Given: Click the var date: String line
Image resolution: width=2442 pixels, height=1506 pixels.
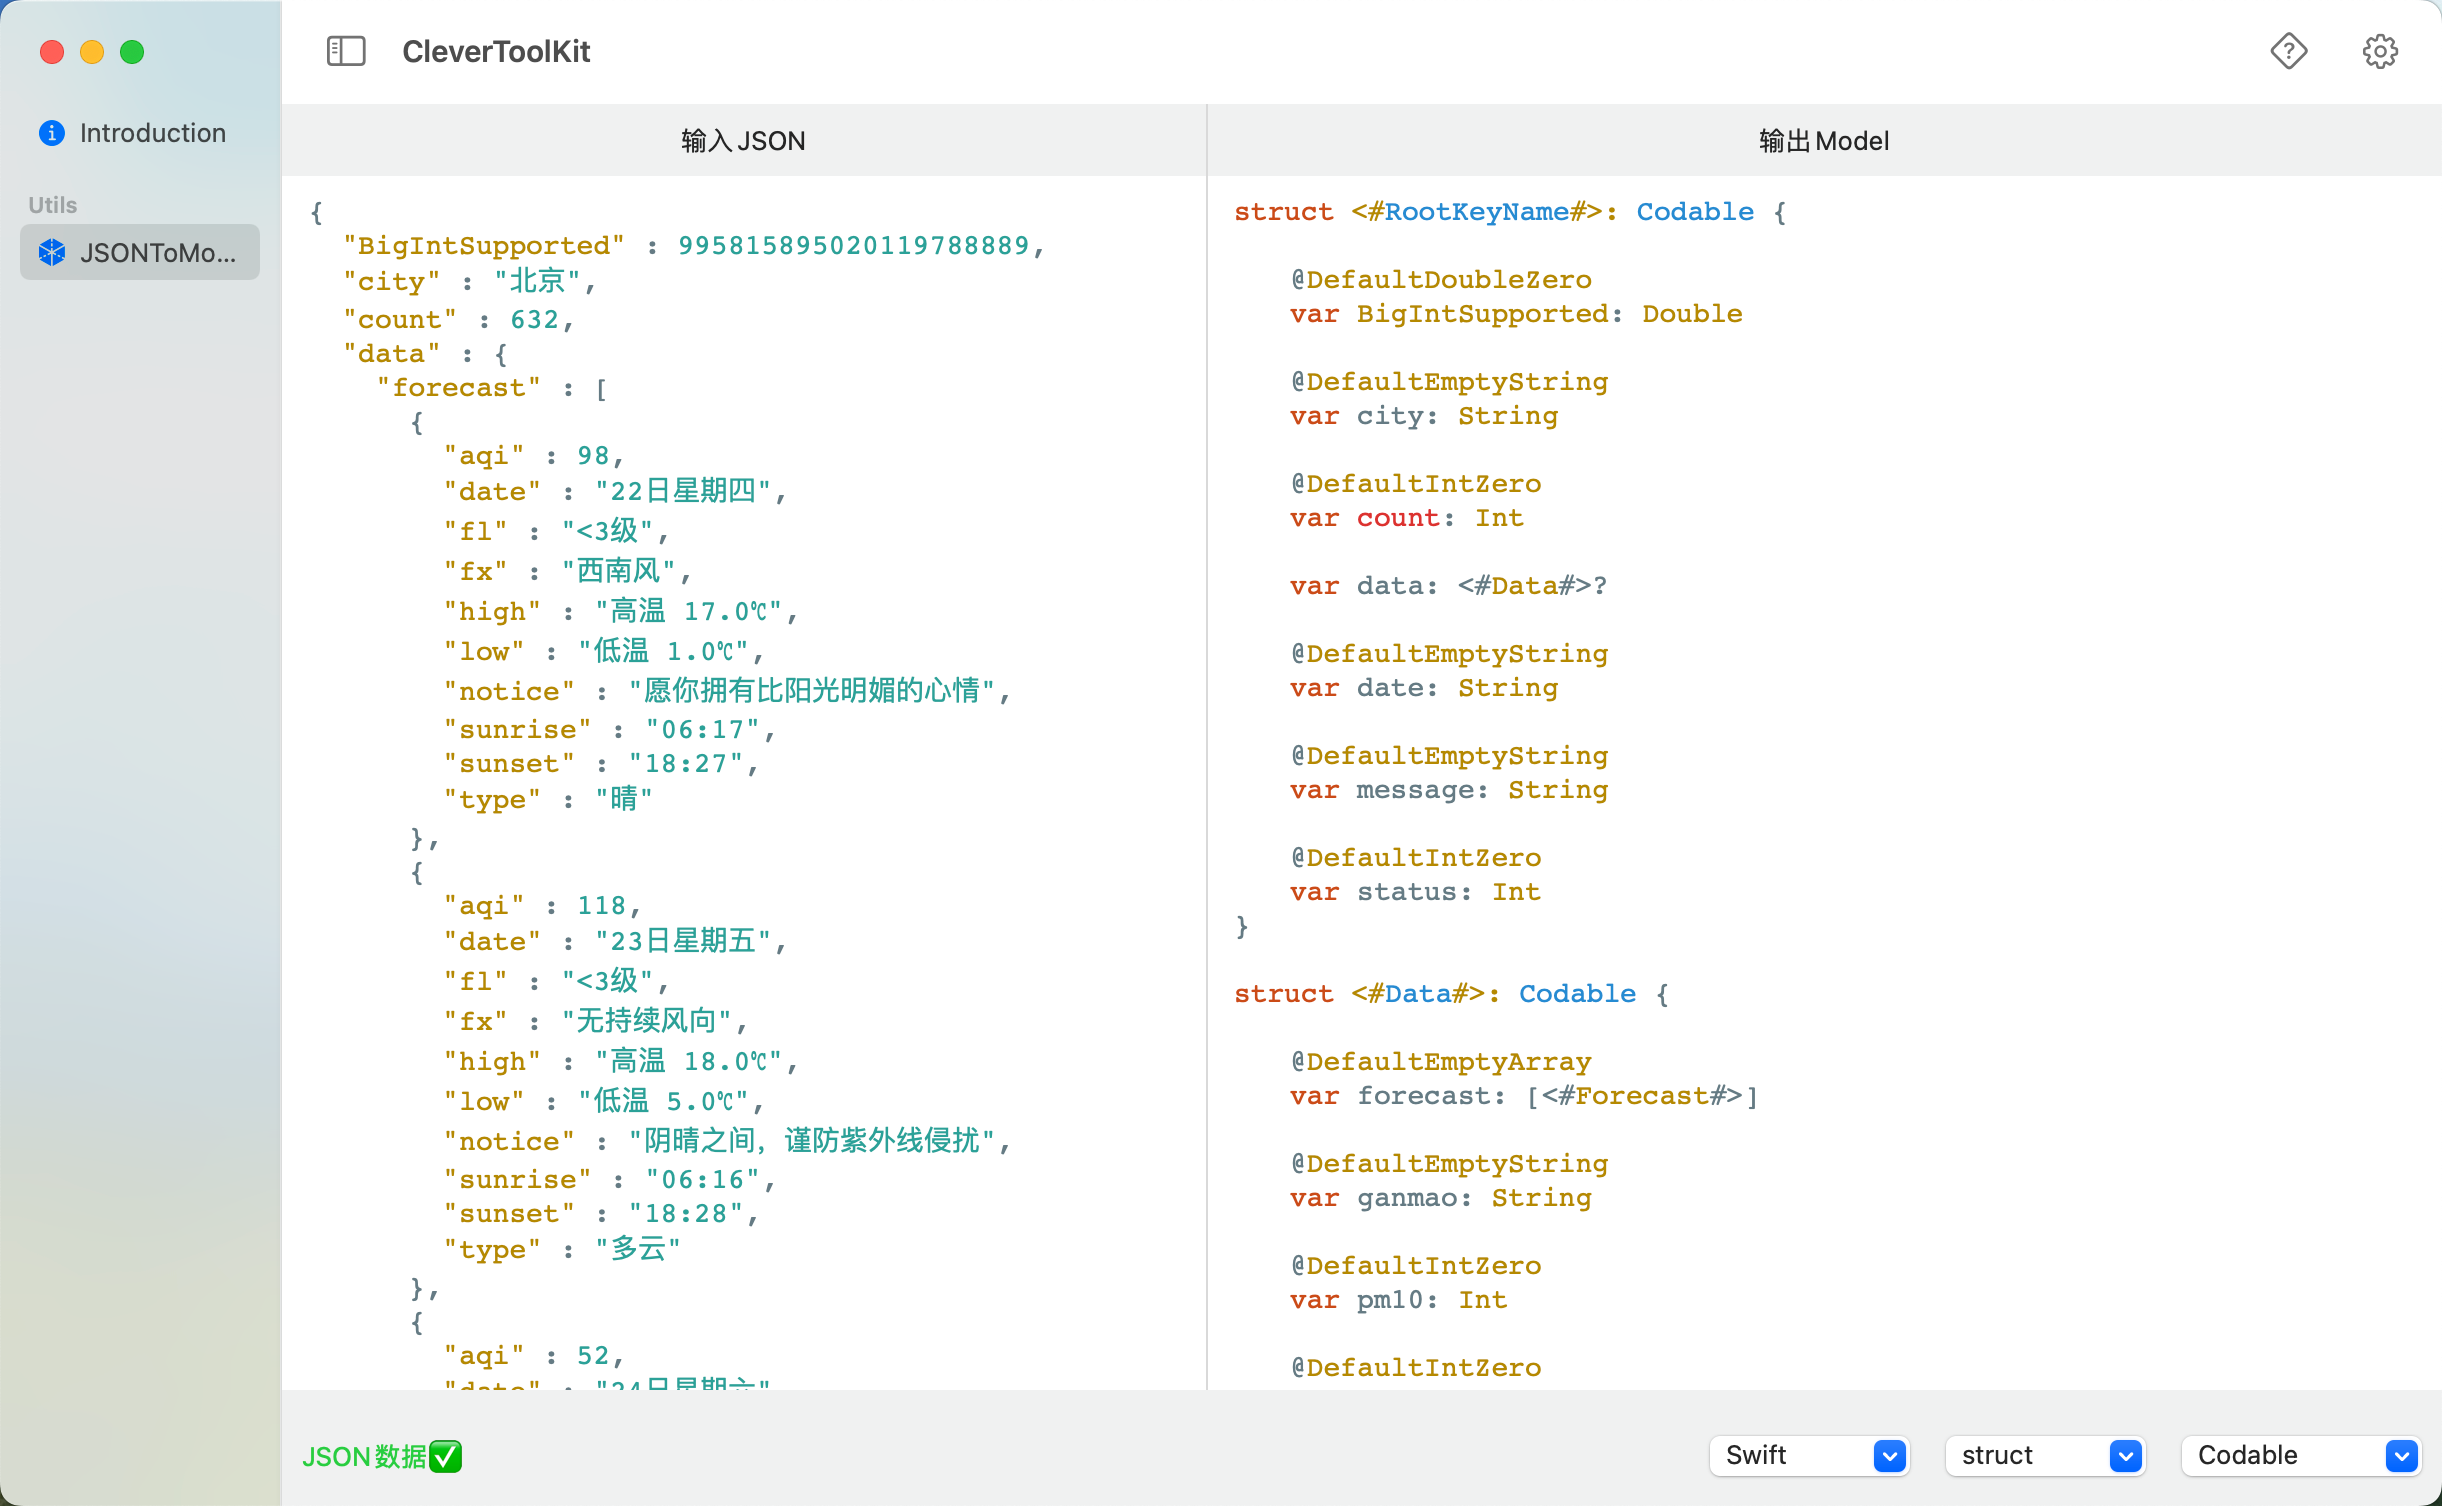Looking at the screenshot, I should [x=1424, y=688].
